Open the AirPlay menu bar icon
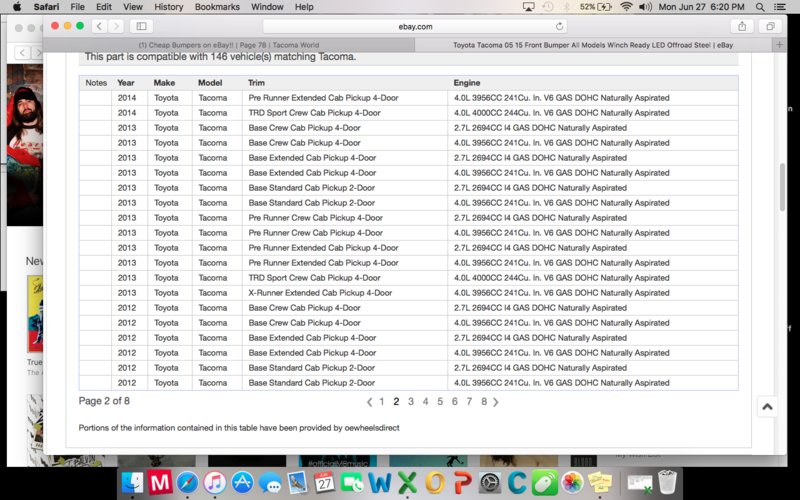This screenshot has width=800, height=500. click(528, 7)
